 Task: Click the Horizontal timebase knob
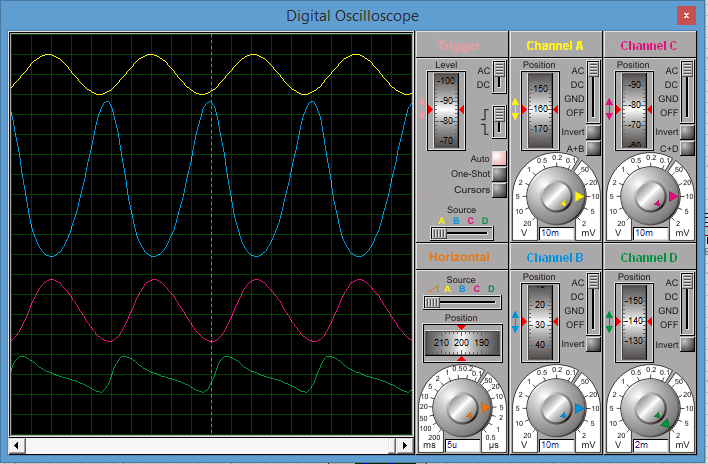tap(461, 409)
